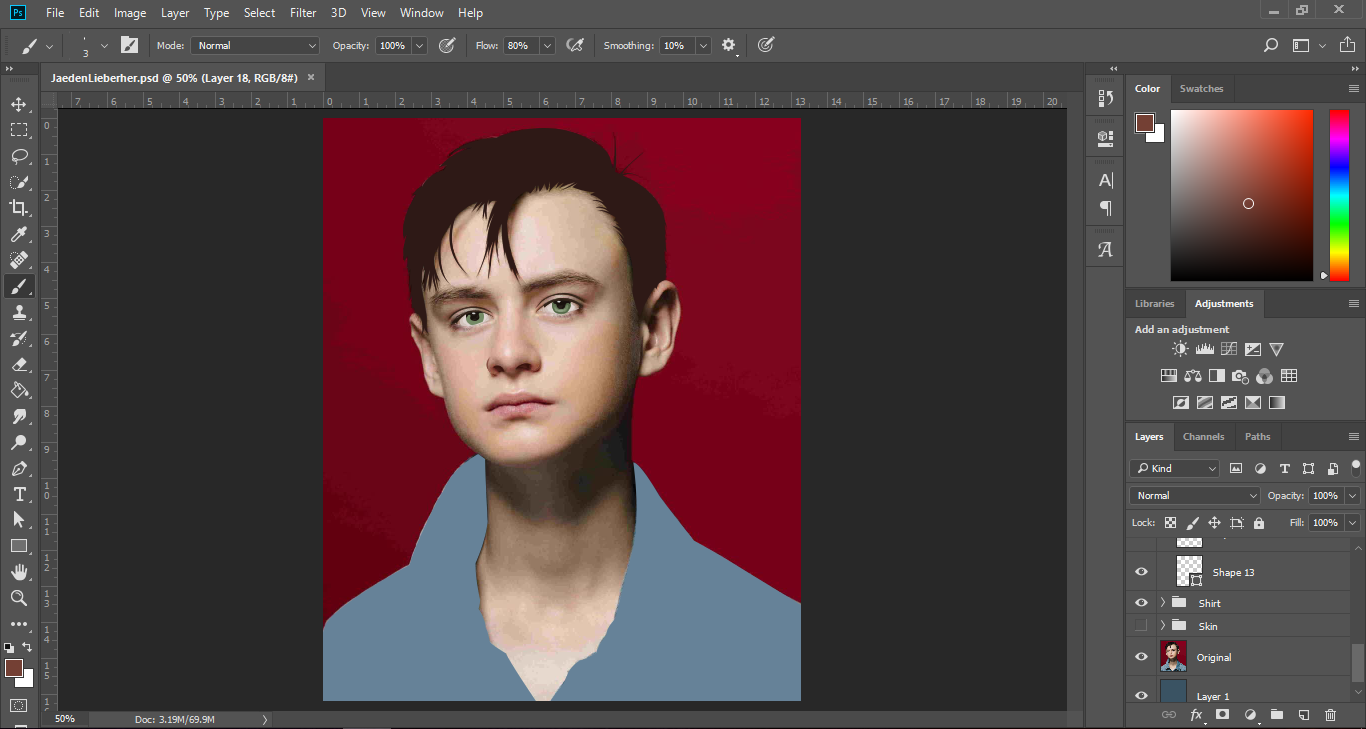The width and height of the screenshot is (1366, 729).
Task: Add a Photo Filter adjustment
Action: [x=1241, y=376]
